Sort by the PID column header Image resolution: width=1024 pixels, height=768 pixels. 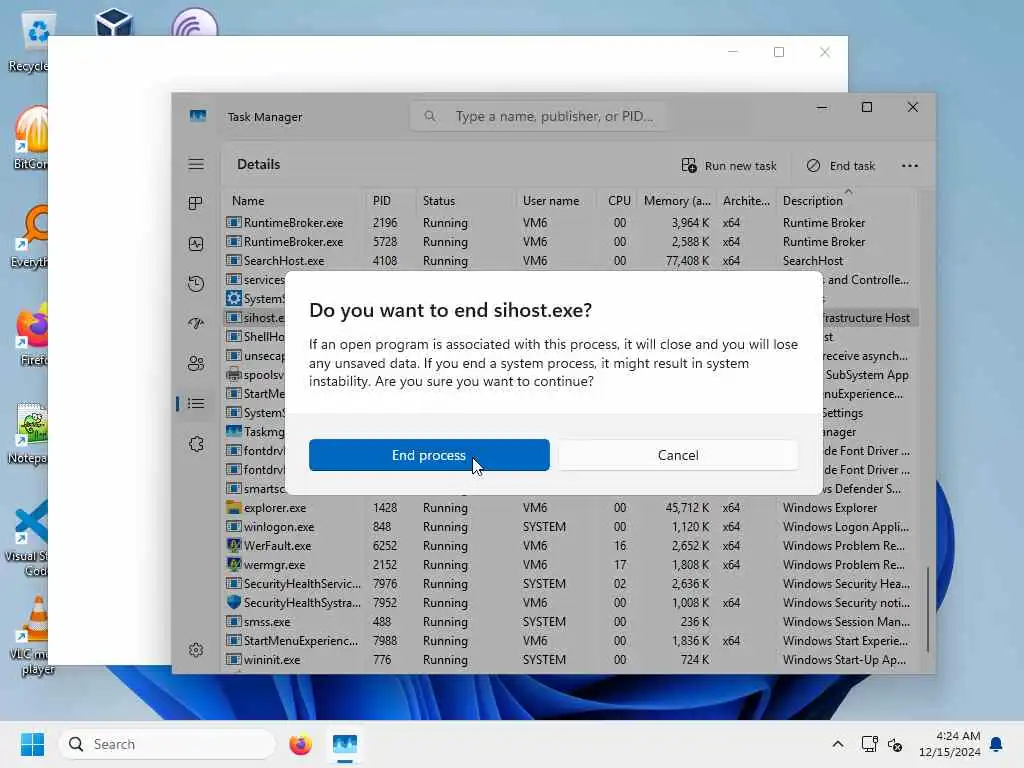tap(391, 201)
